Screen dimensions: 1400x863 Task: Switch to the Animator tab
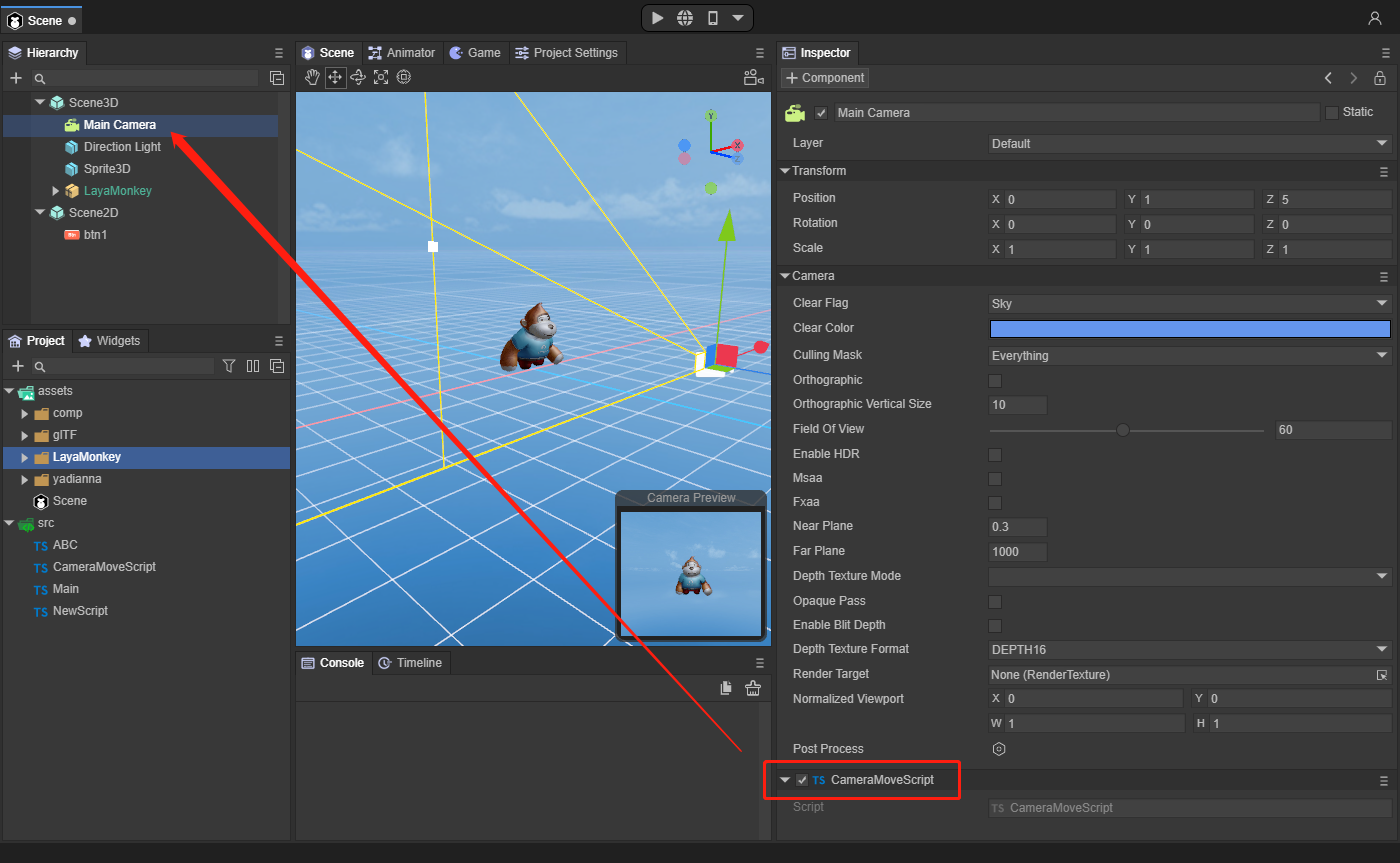tap(402, 53)
